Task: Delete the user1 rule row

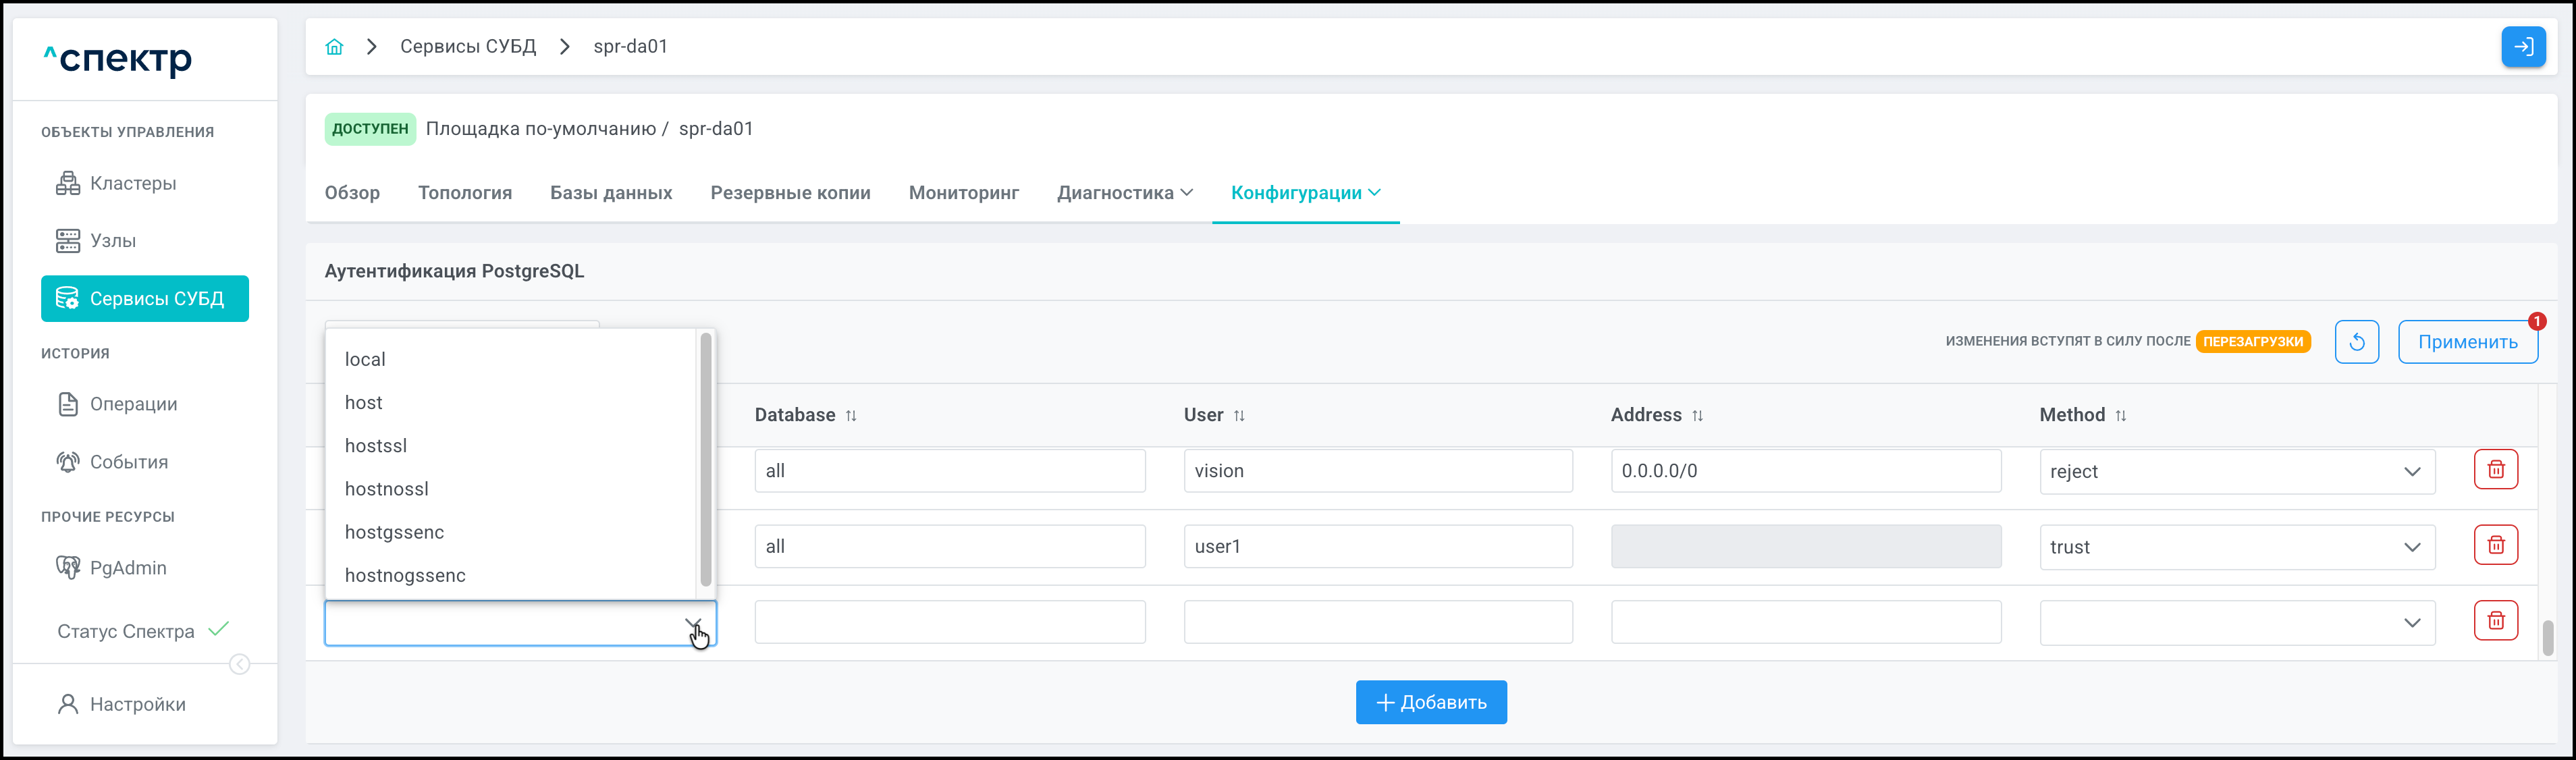Action: pos(2495,546)
